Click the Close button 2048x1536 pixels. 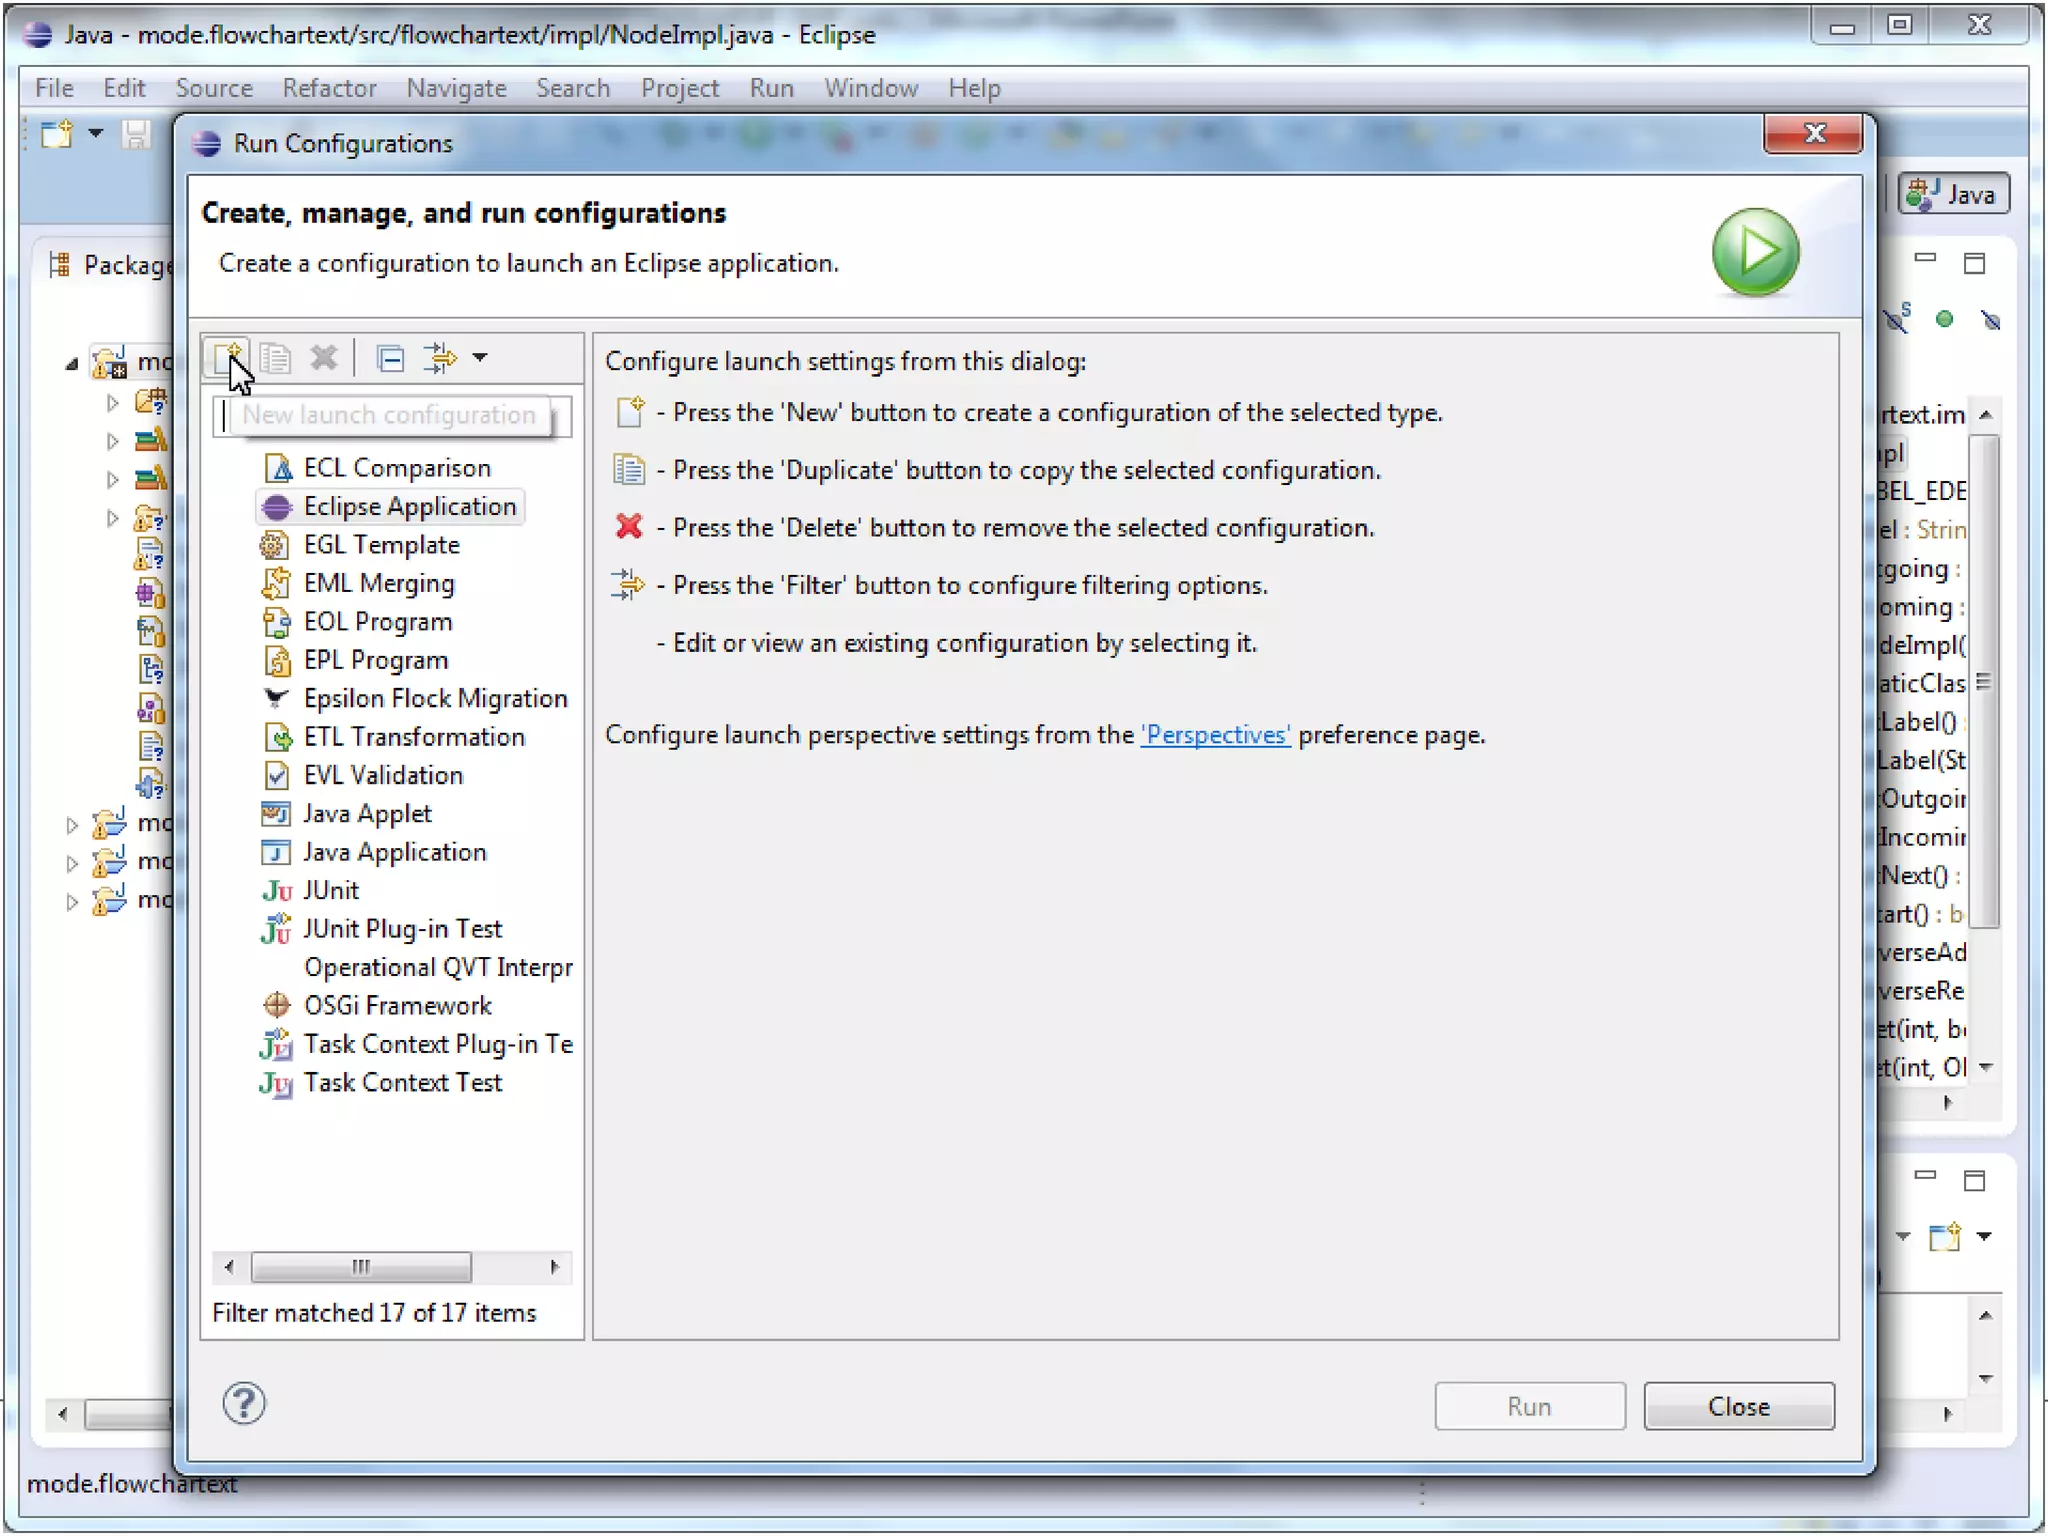1738,1406
